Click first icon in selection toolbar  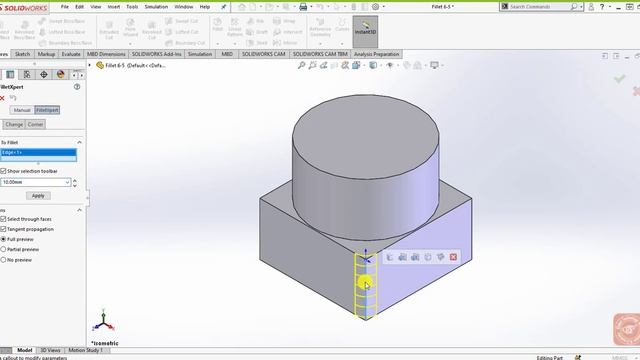click(389, 257)
